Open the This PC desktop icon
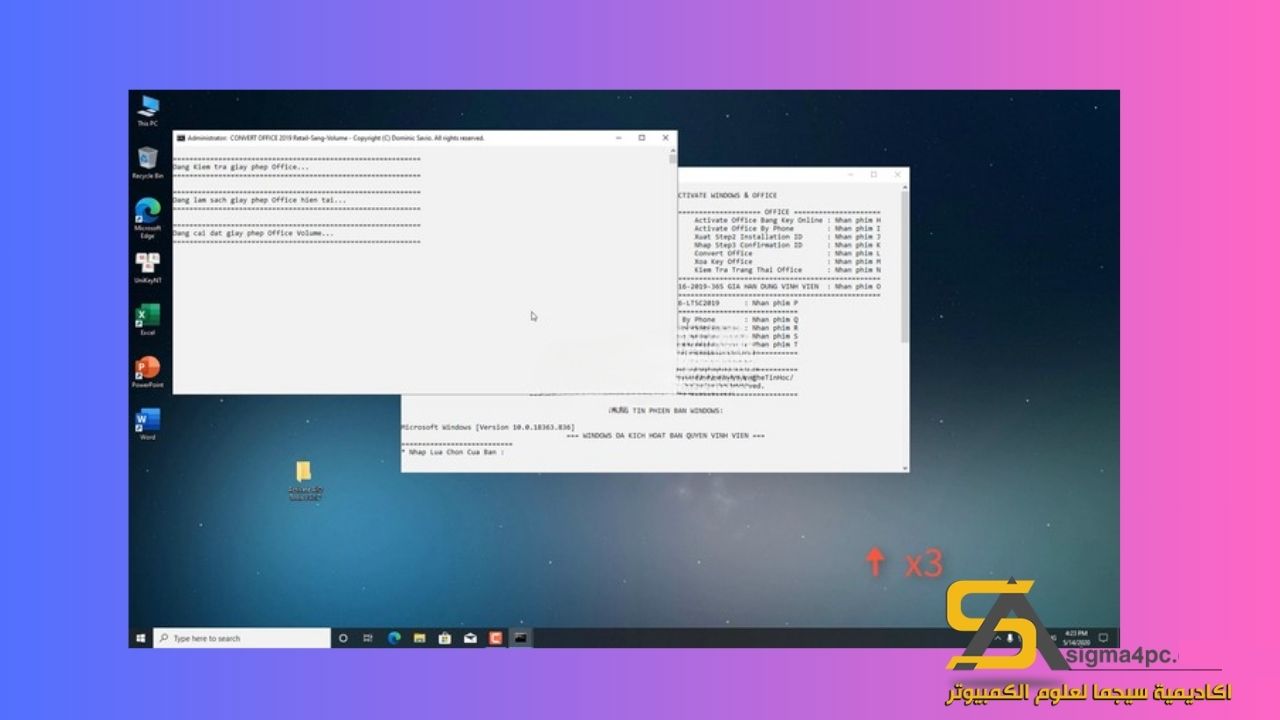 click(x=148, y=109)
